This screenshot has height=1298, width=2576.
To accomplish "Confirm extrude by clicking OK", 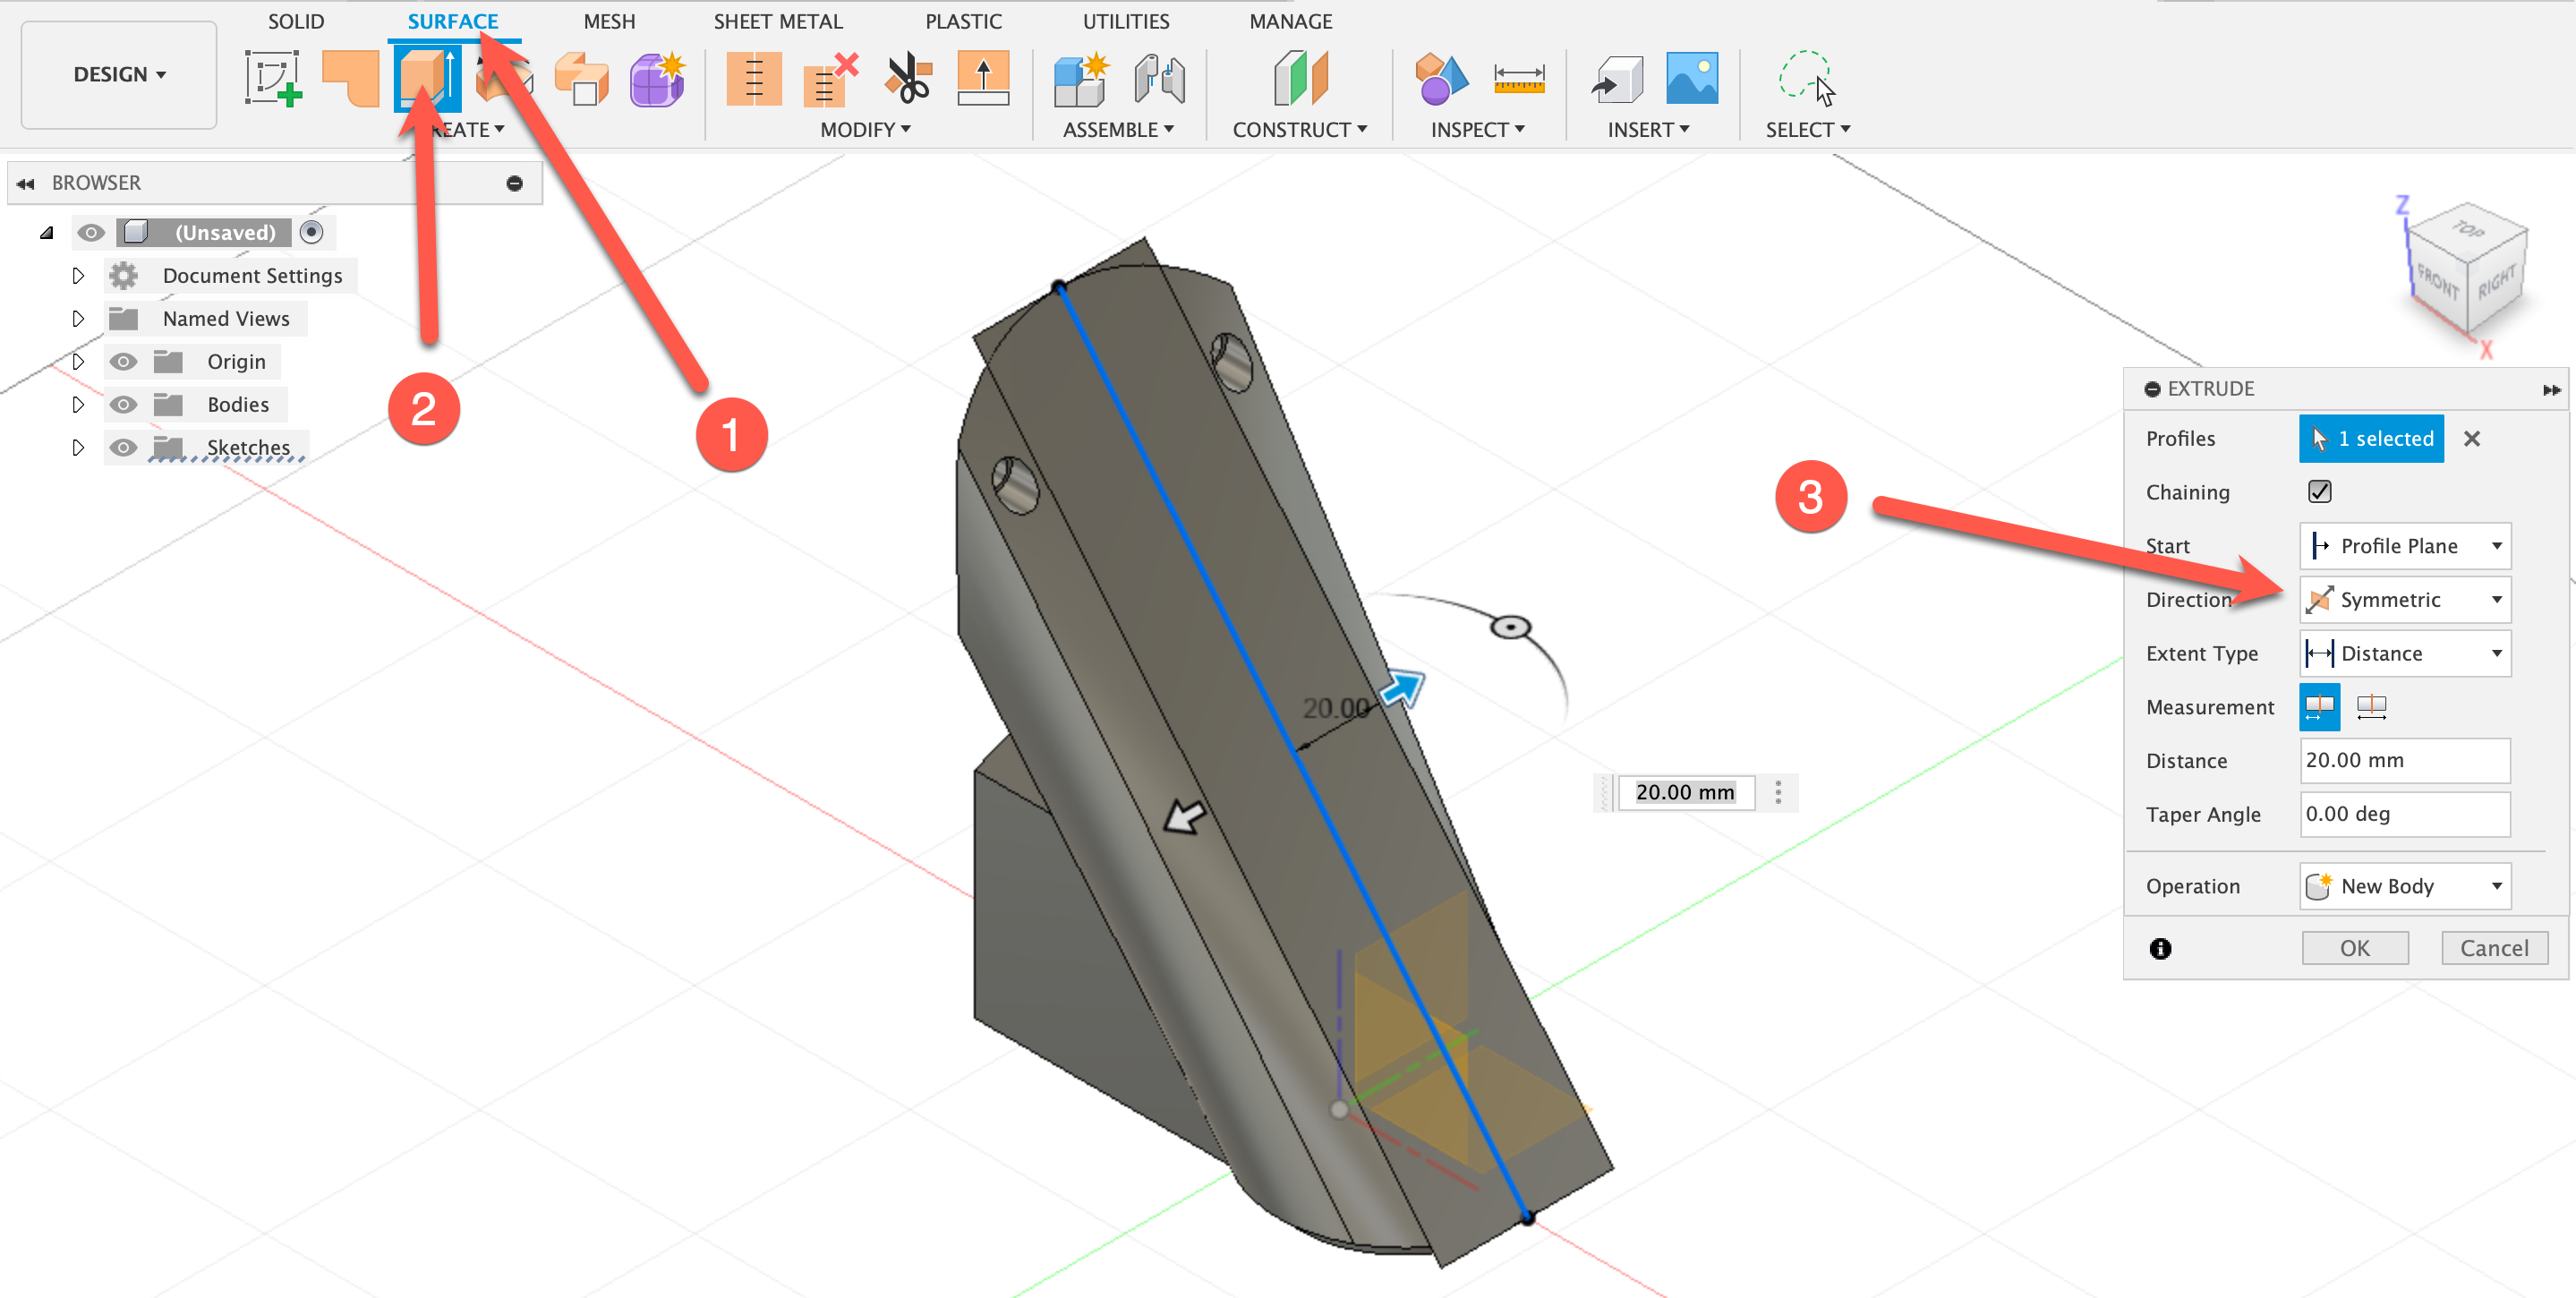I will point(2355,947).
